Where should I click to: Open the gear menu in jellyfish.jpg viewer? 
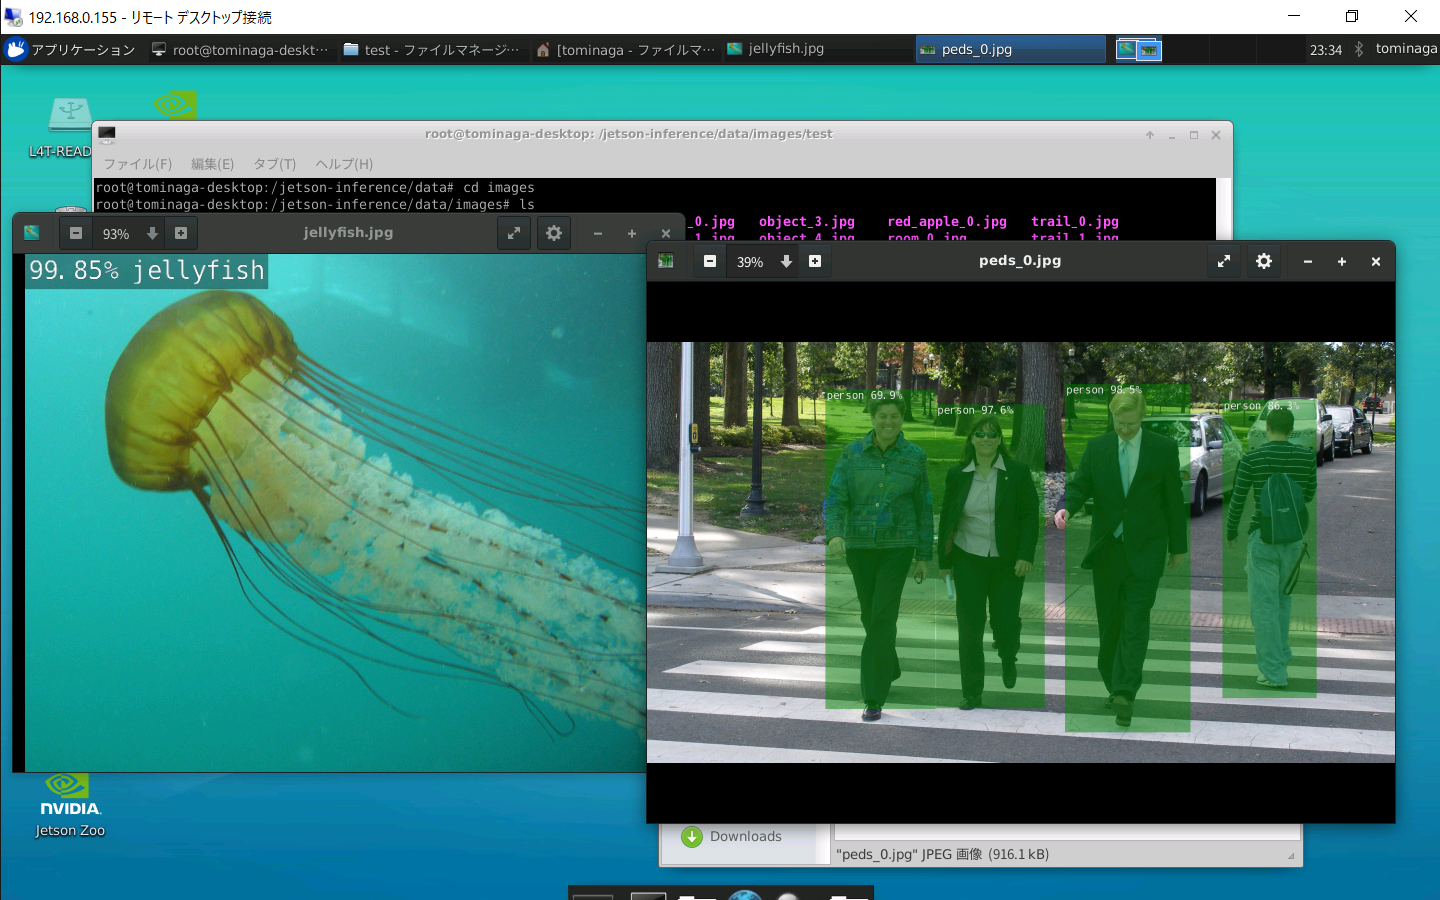click(x=554, y=233)
